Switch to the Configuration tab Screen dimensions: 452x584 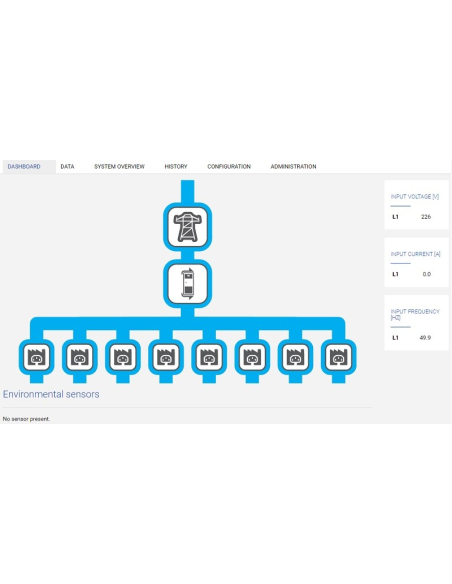pos(229,166)
